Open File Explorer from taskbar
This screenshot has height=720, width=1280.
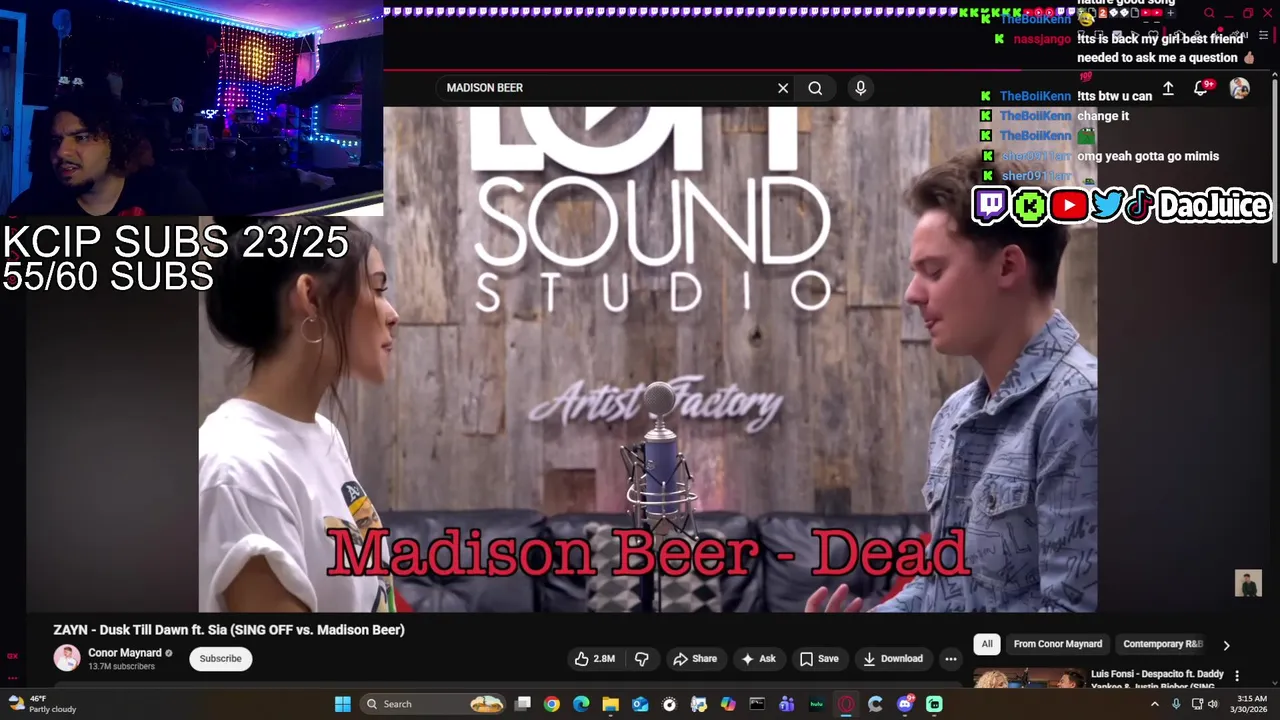point(610,704)
